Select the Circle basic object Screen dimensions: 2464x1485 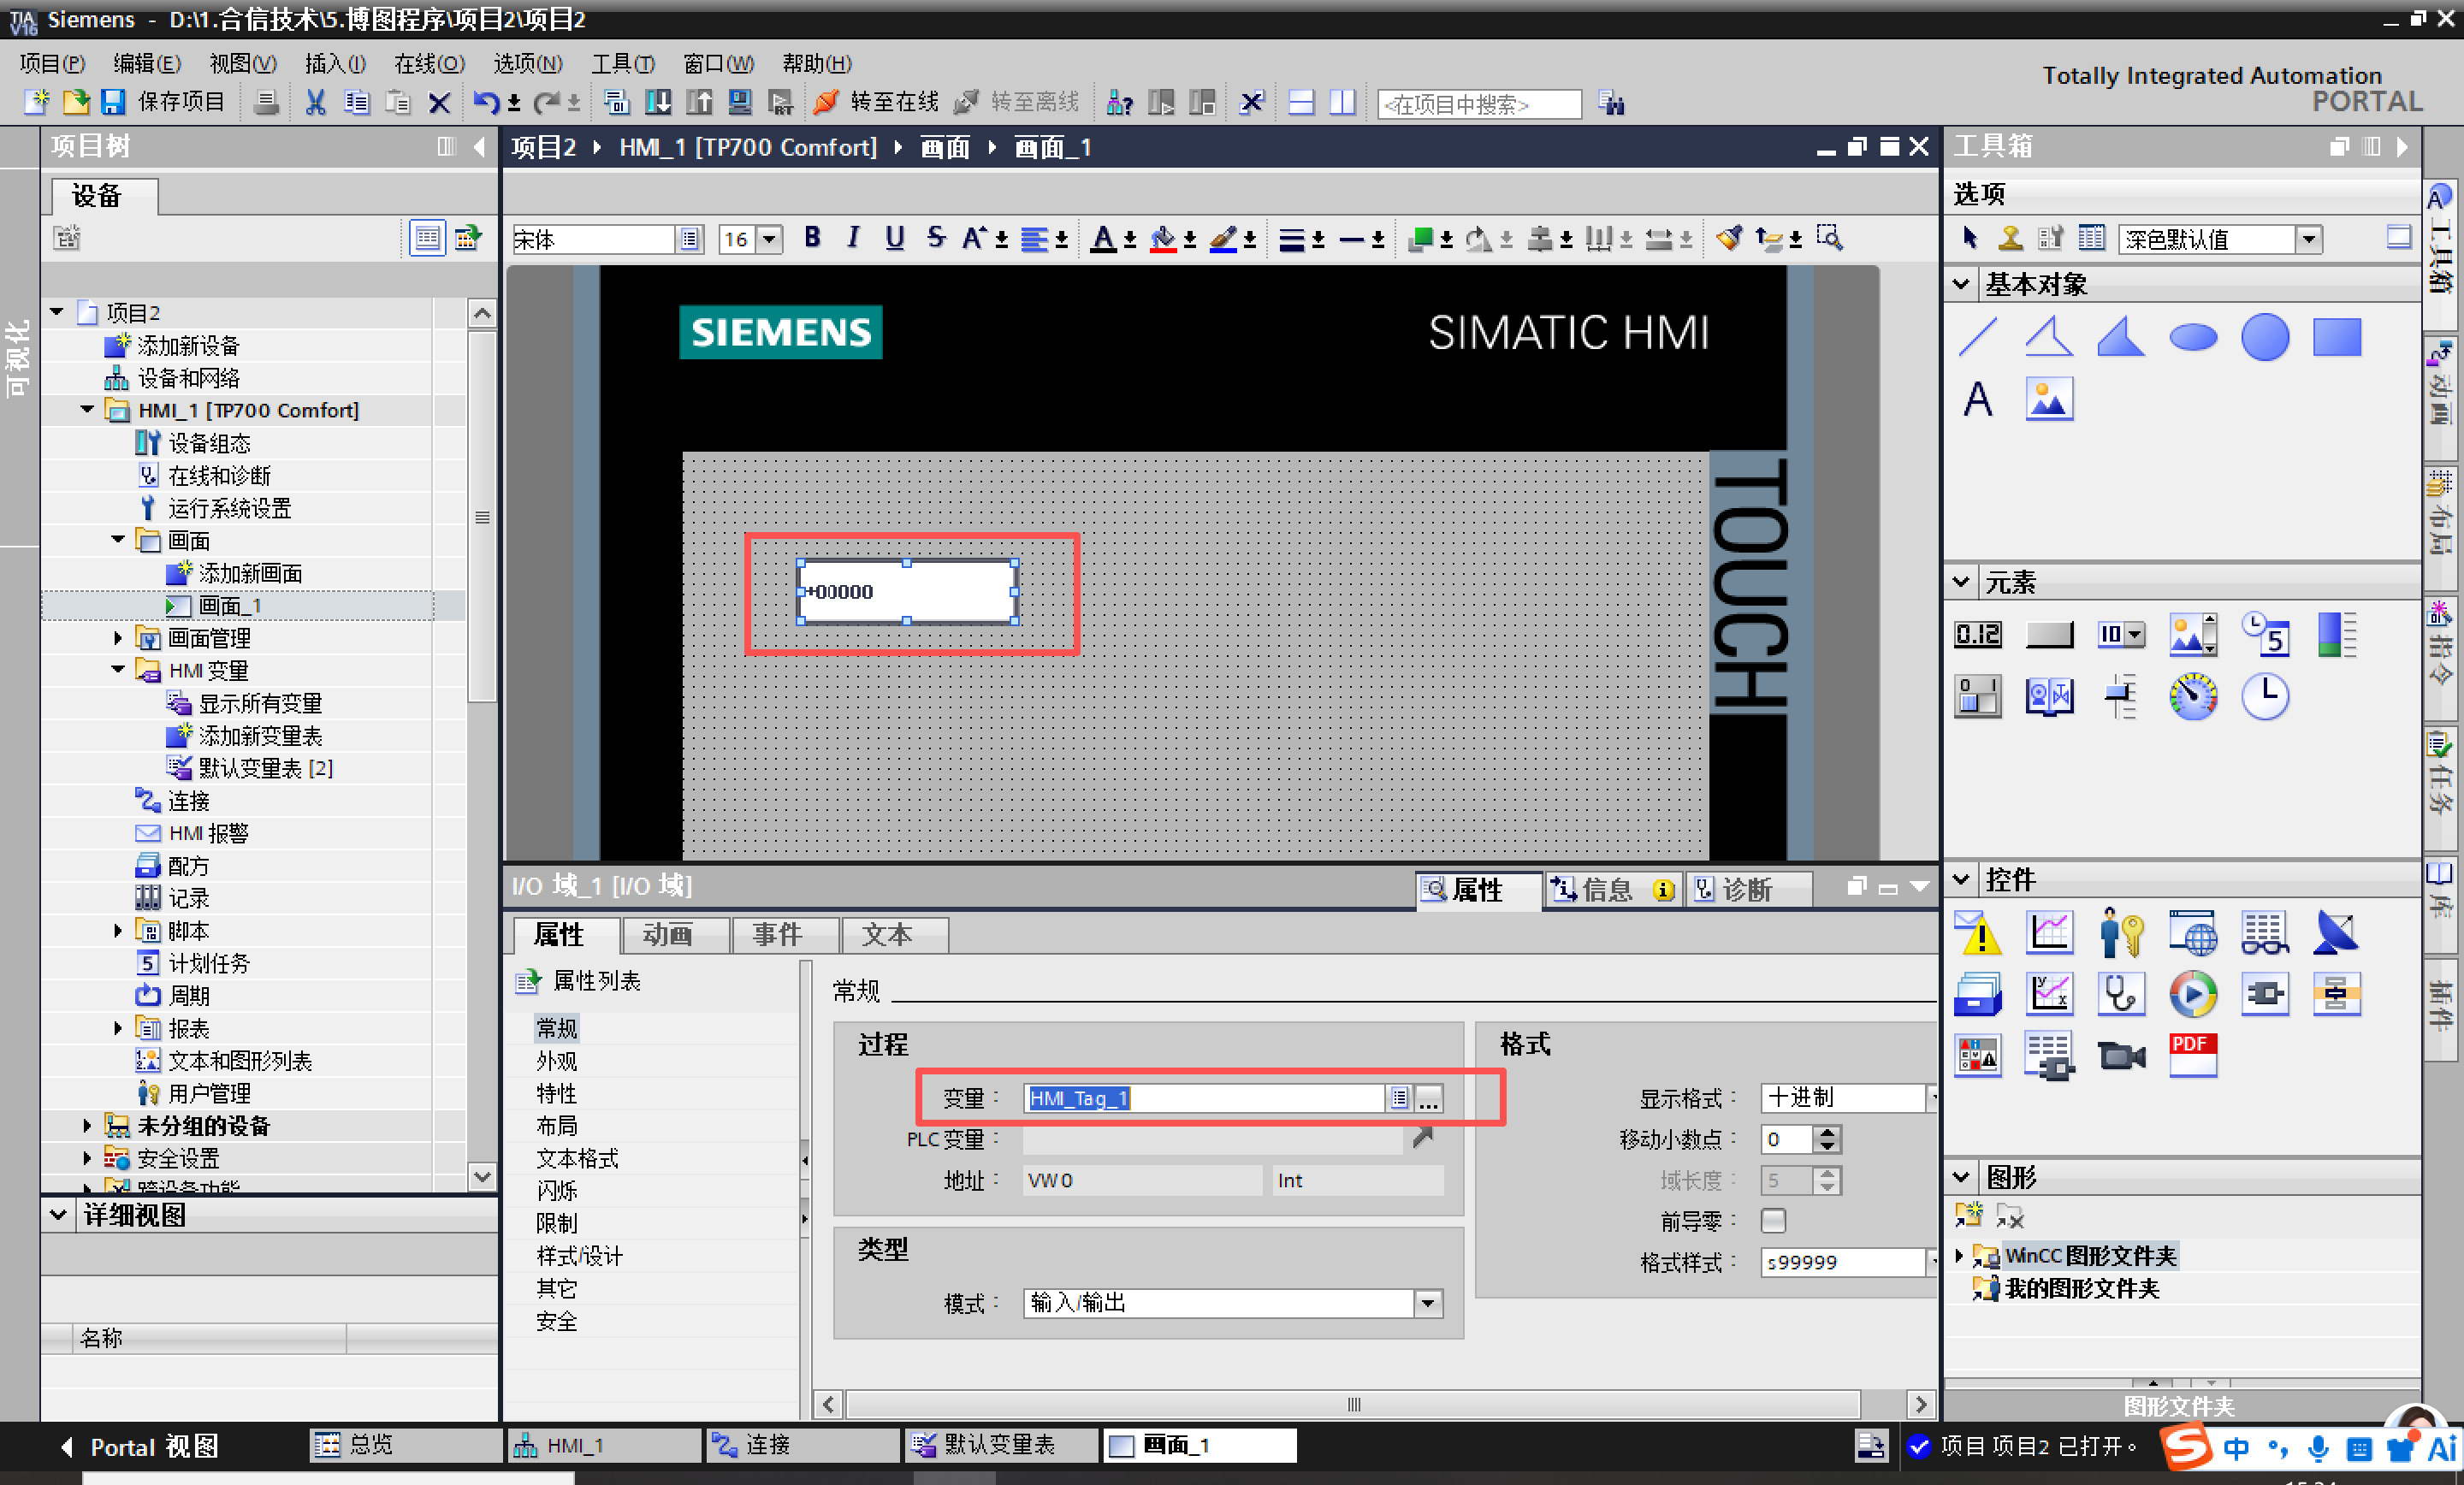click(2264, 337)
